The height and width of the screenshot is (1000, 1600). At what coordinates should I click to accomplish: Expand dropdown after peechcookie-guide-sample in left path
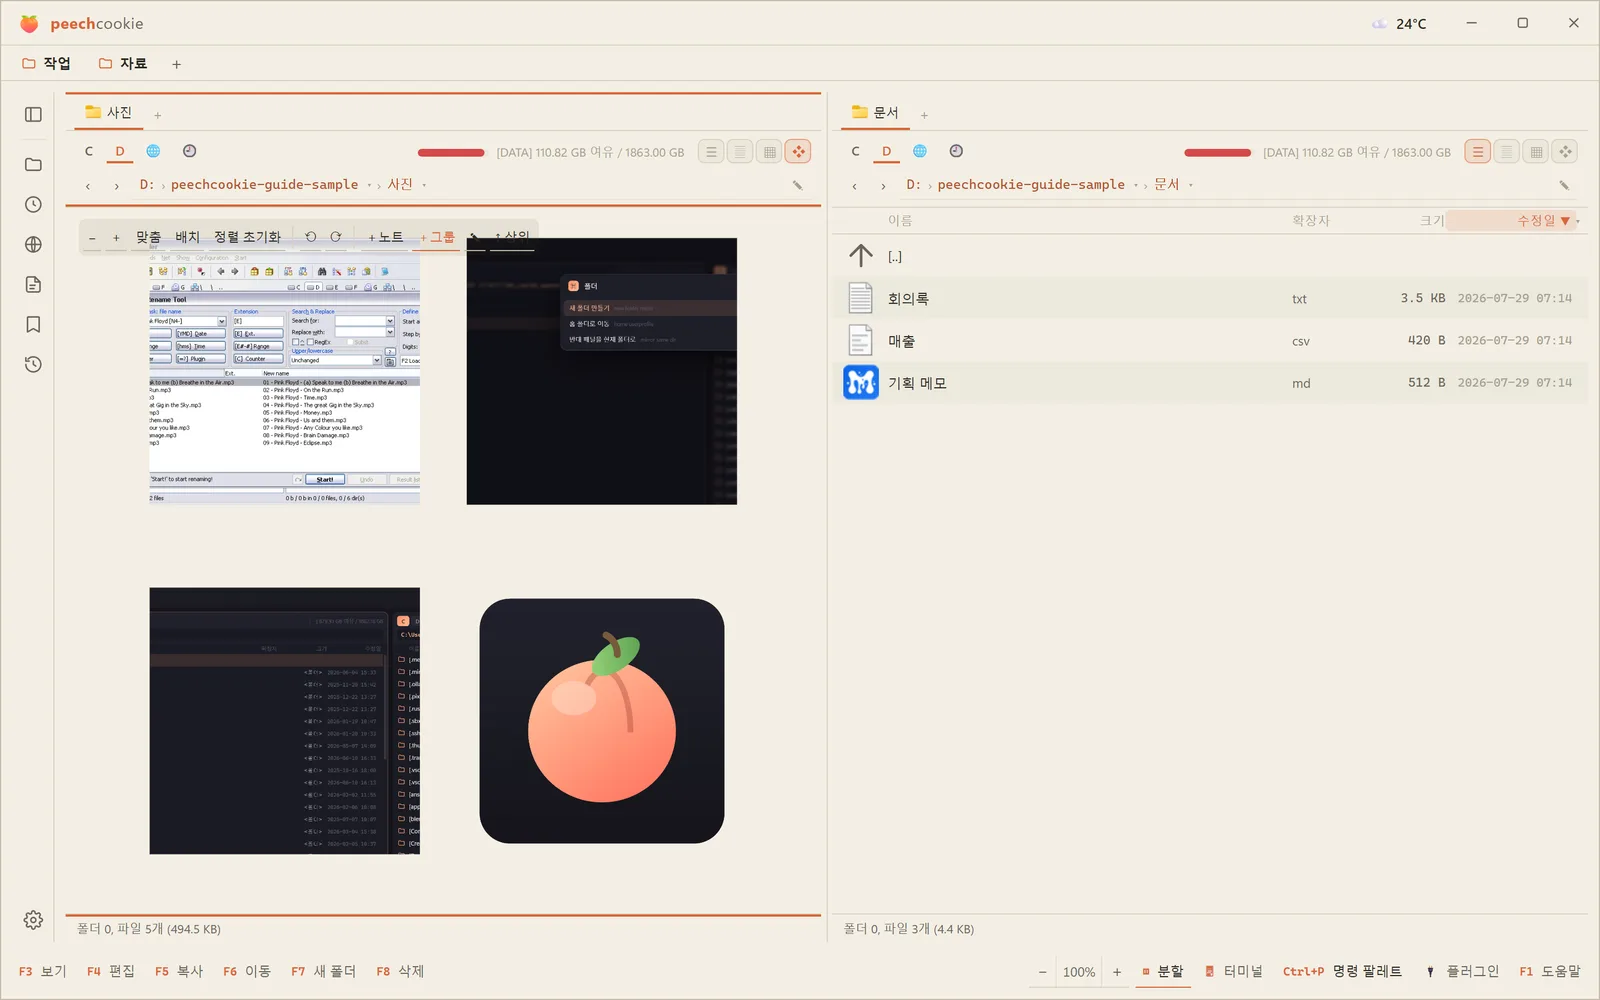[x=369, y=185]
